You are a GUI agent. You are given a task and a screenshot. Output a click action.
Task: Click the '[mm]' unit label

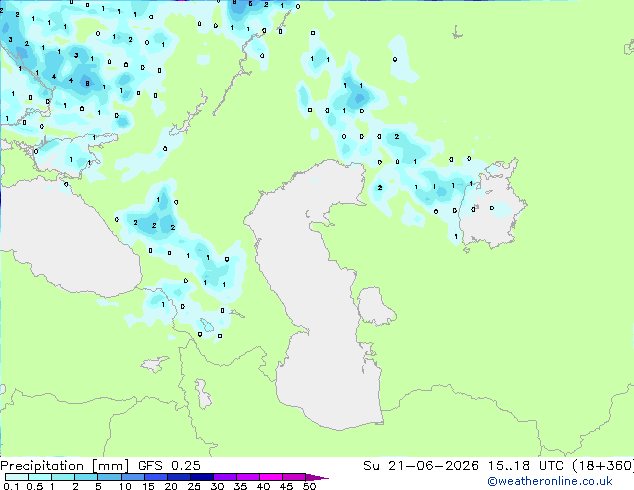tap(111, 466)
